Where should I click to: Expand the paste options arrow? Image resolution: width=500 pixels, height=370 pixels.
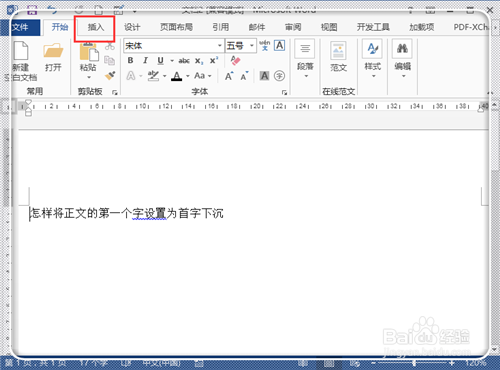[89, 77]
